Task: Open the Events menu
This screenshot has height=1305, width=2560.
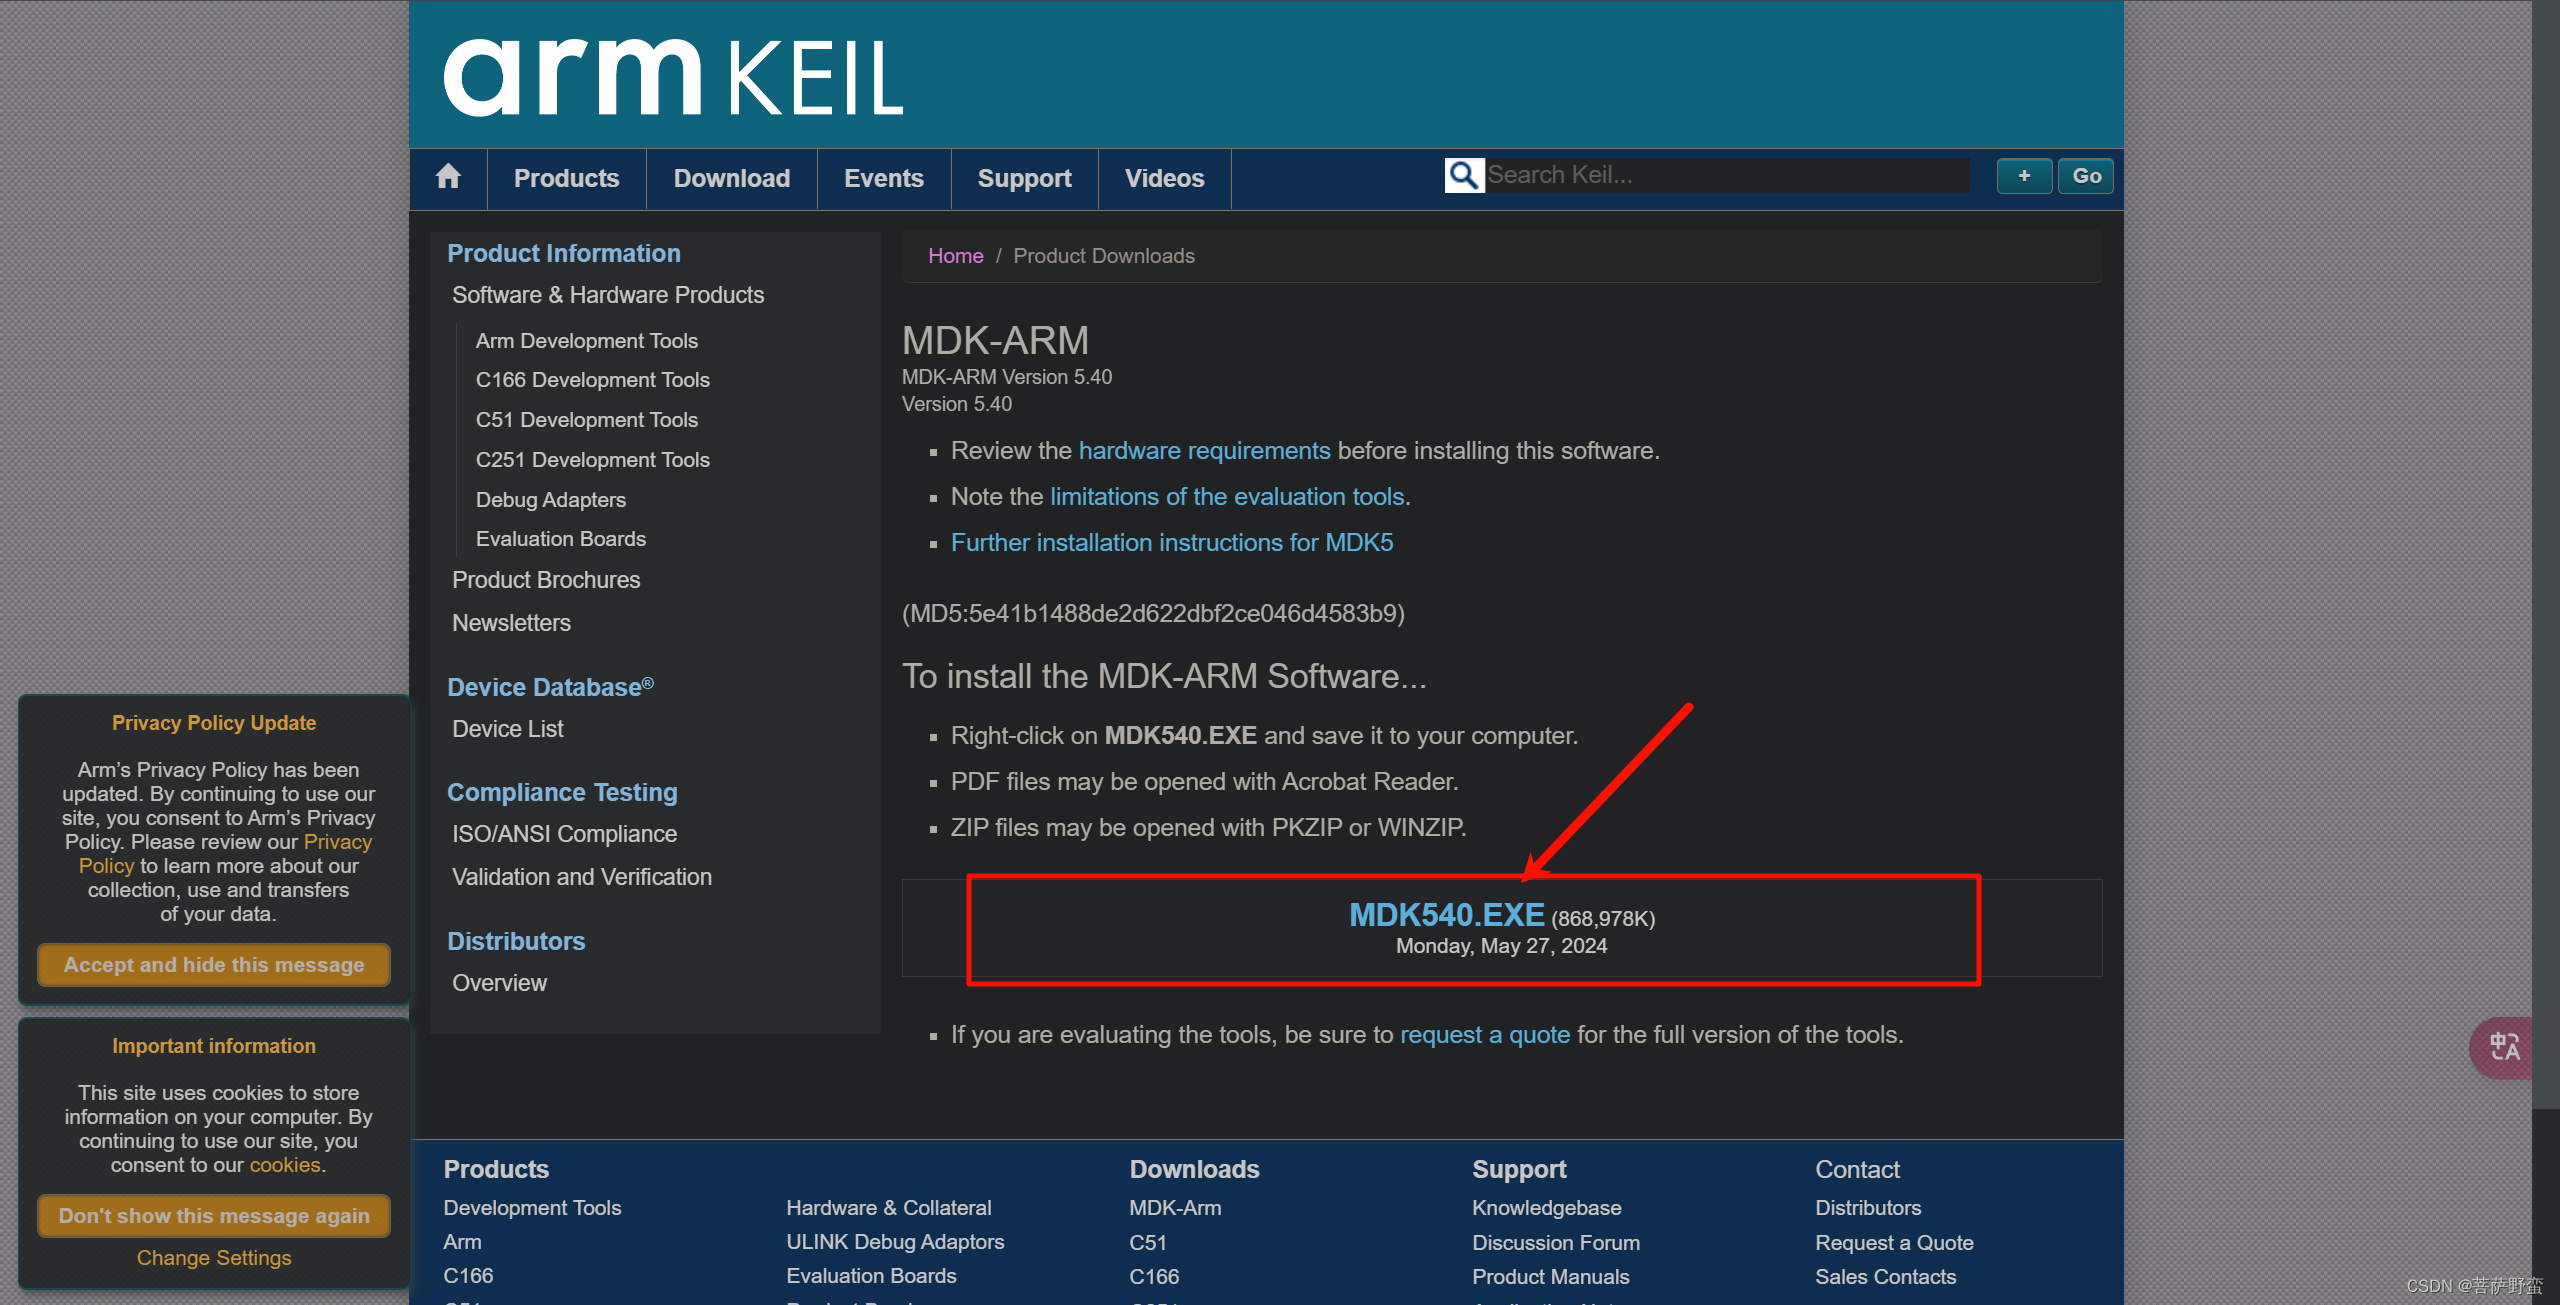Action: [x=884, y=178]
